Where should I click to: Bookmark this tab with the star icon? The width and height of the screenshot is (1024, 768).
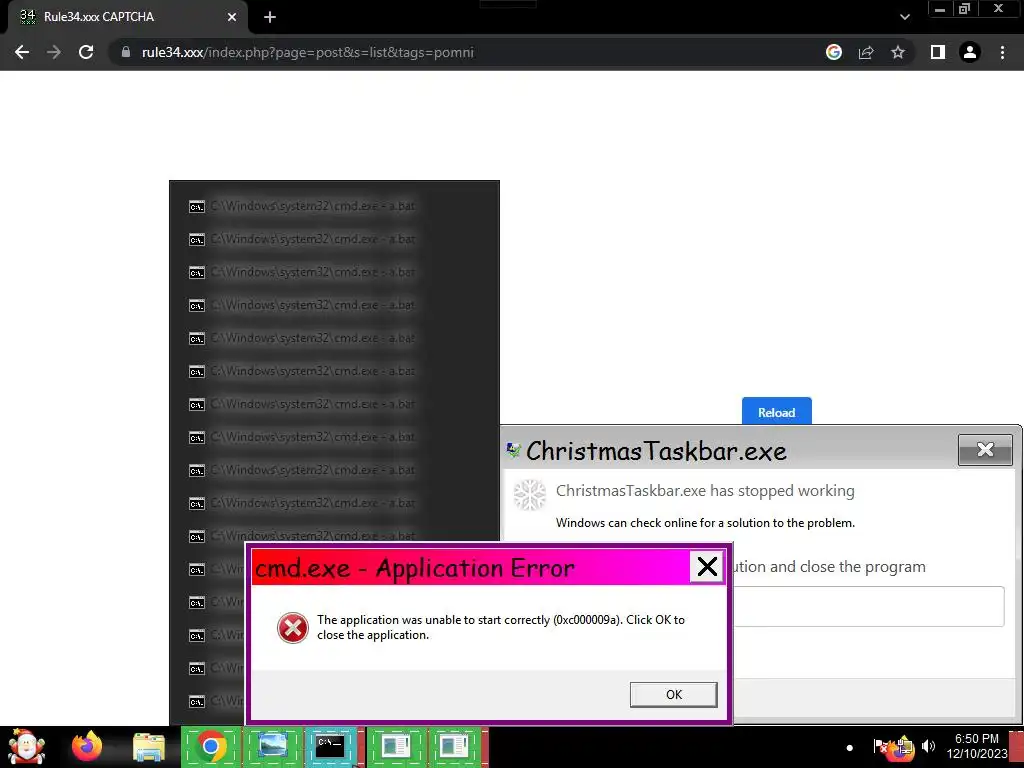coord(898,52)
